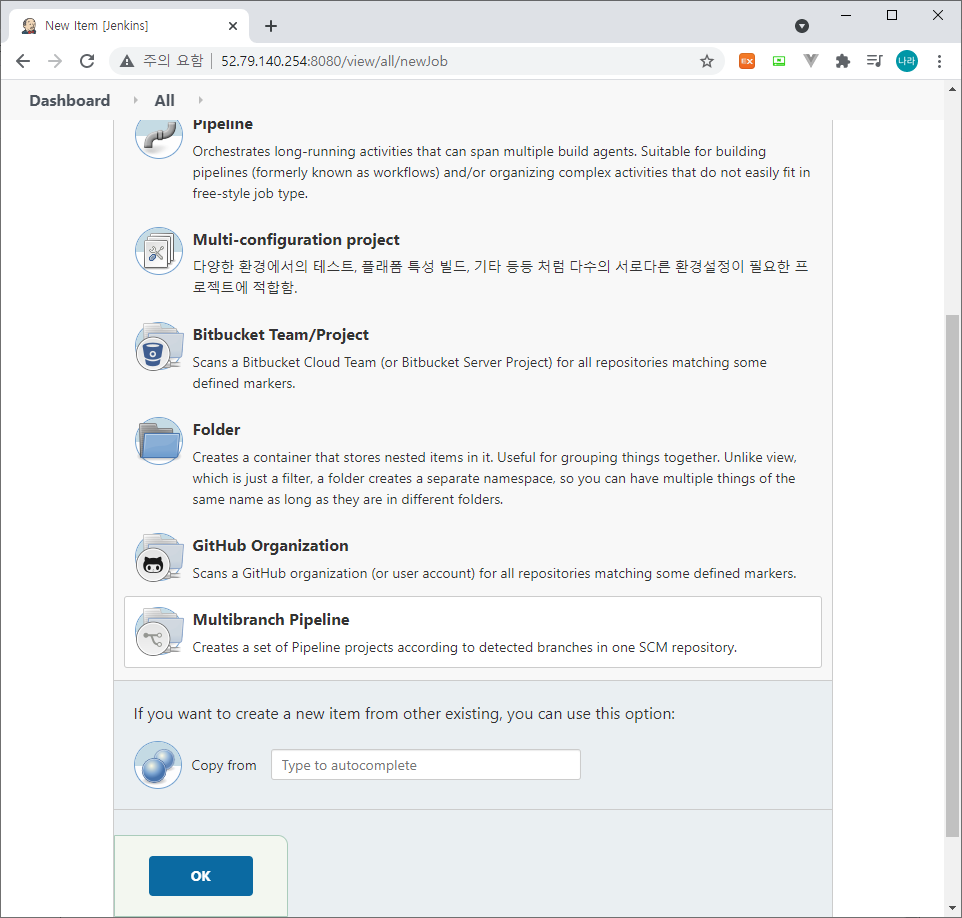Screen dimensions: 962x918
Task: Click the GitHub Organization description text
Action: 494,573
